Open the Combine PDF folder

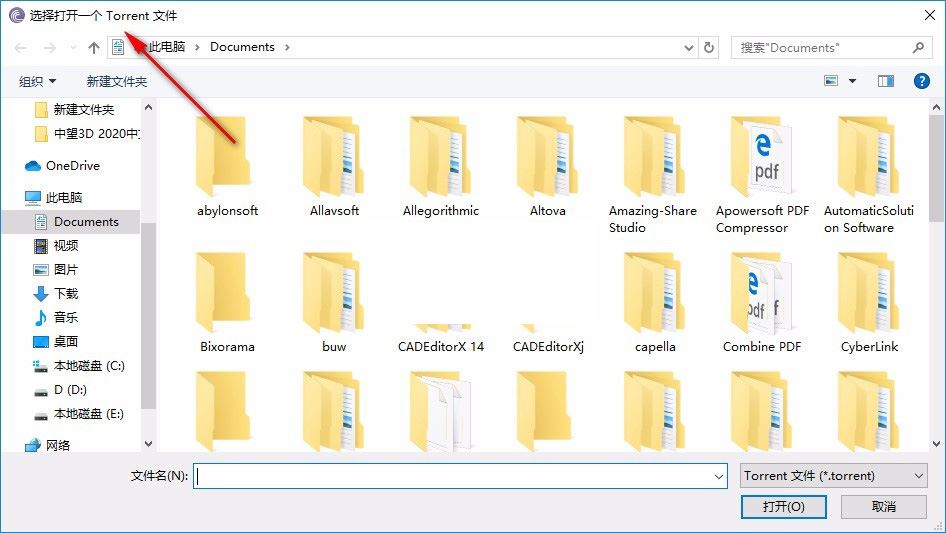pos(762,302)
